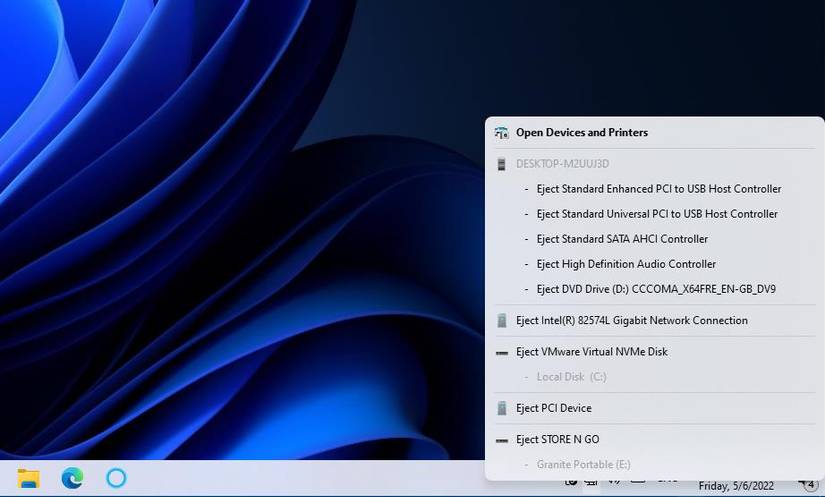Screen dimensions: 825x497
Task: Eject DVD Drive (D:) CCCOMA_X64FRE_EN-GB_DV9
Action: (x=655, y=289)
